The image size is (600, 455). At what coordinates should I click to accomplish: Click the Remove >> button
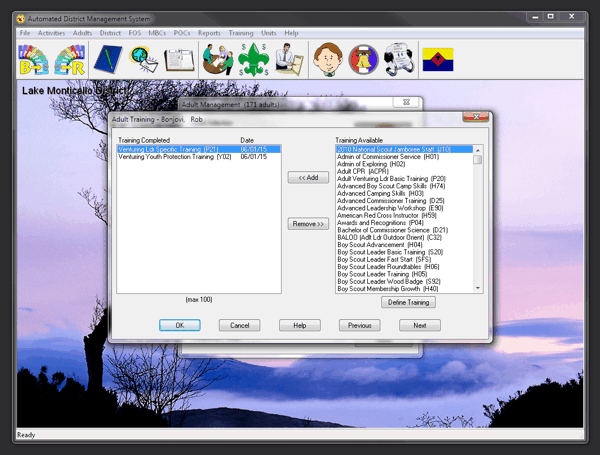(308, 224)
